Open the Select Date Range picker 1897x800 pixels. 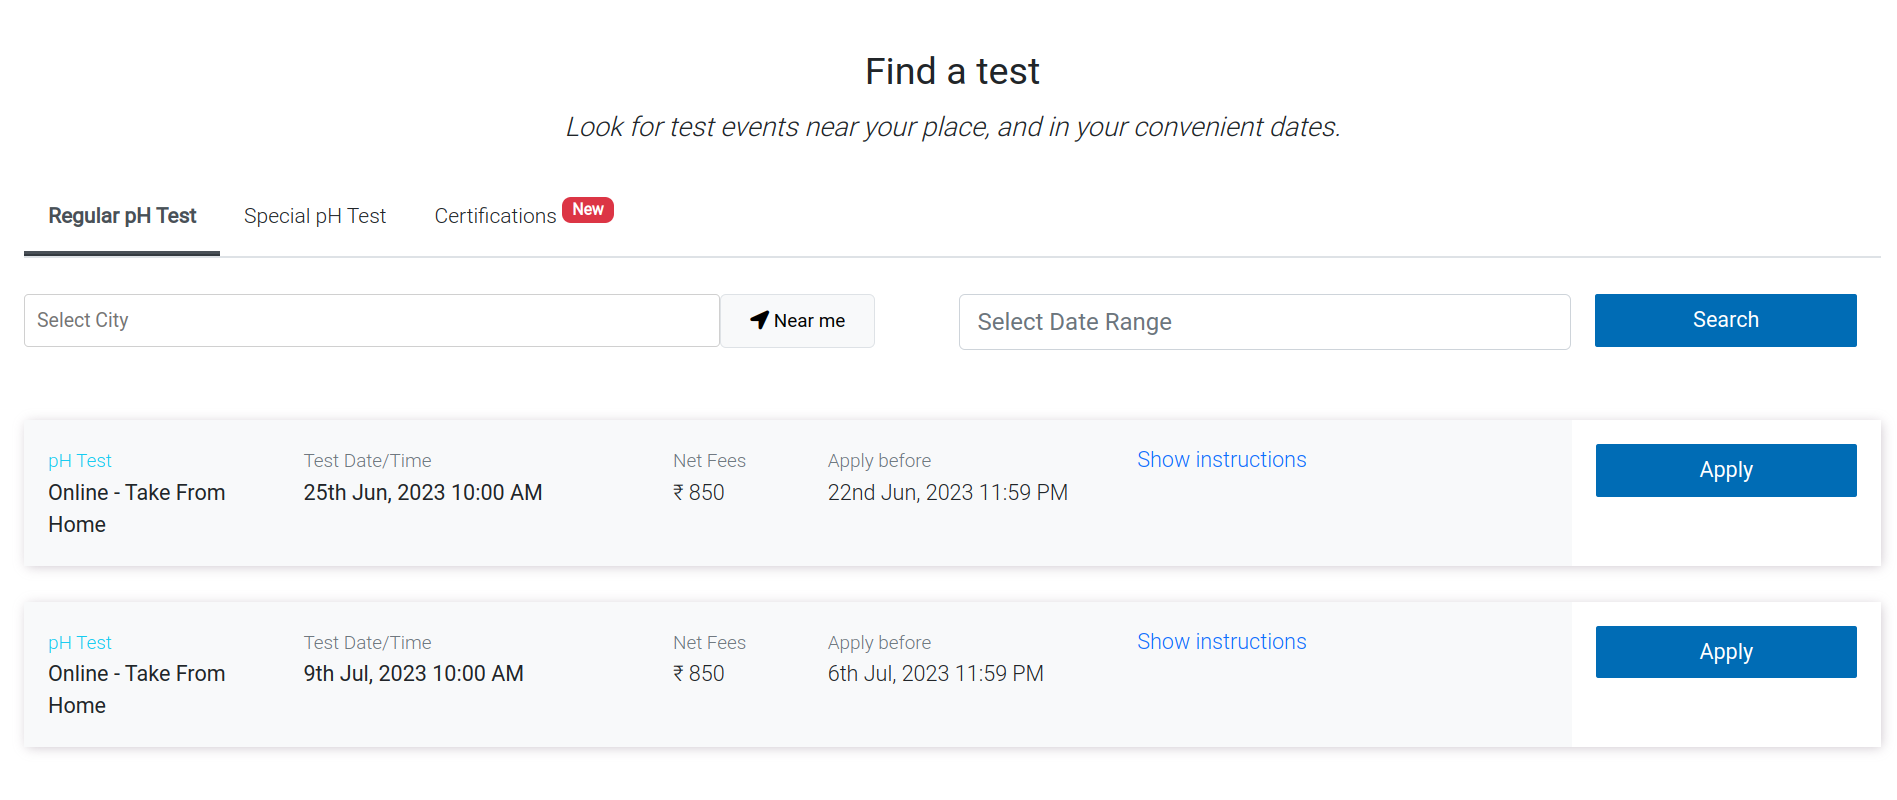[1263, 322]
